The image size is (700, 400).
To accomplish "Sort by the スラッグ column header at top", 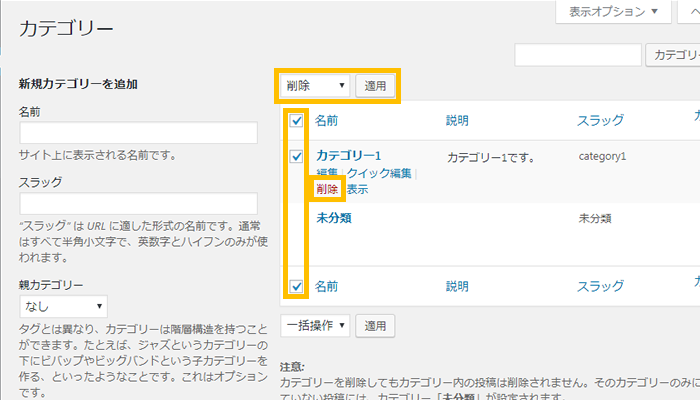I will pos(600,121).
